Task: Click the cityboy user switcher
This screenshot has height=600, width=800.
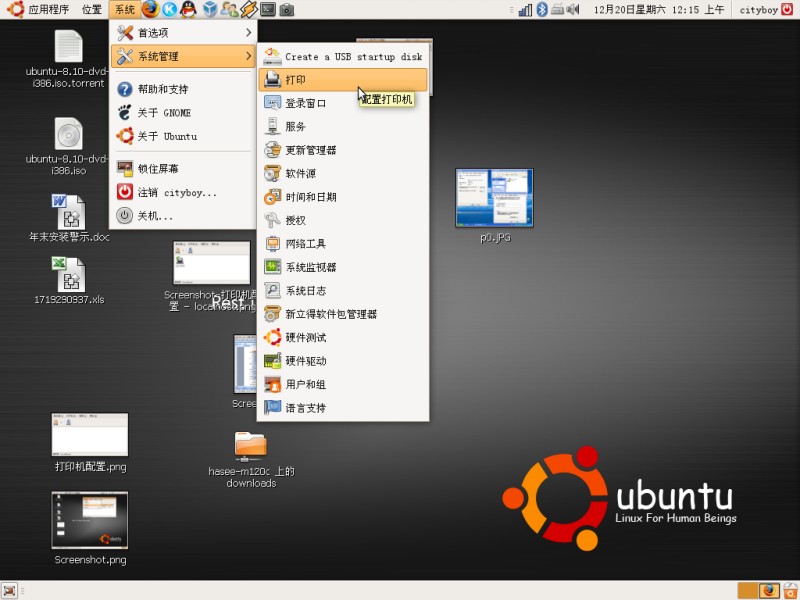Action: (x=759, y=9)
